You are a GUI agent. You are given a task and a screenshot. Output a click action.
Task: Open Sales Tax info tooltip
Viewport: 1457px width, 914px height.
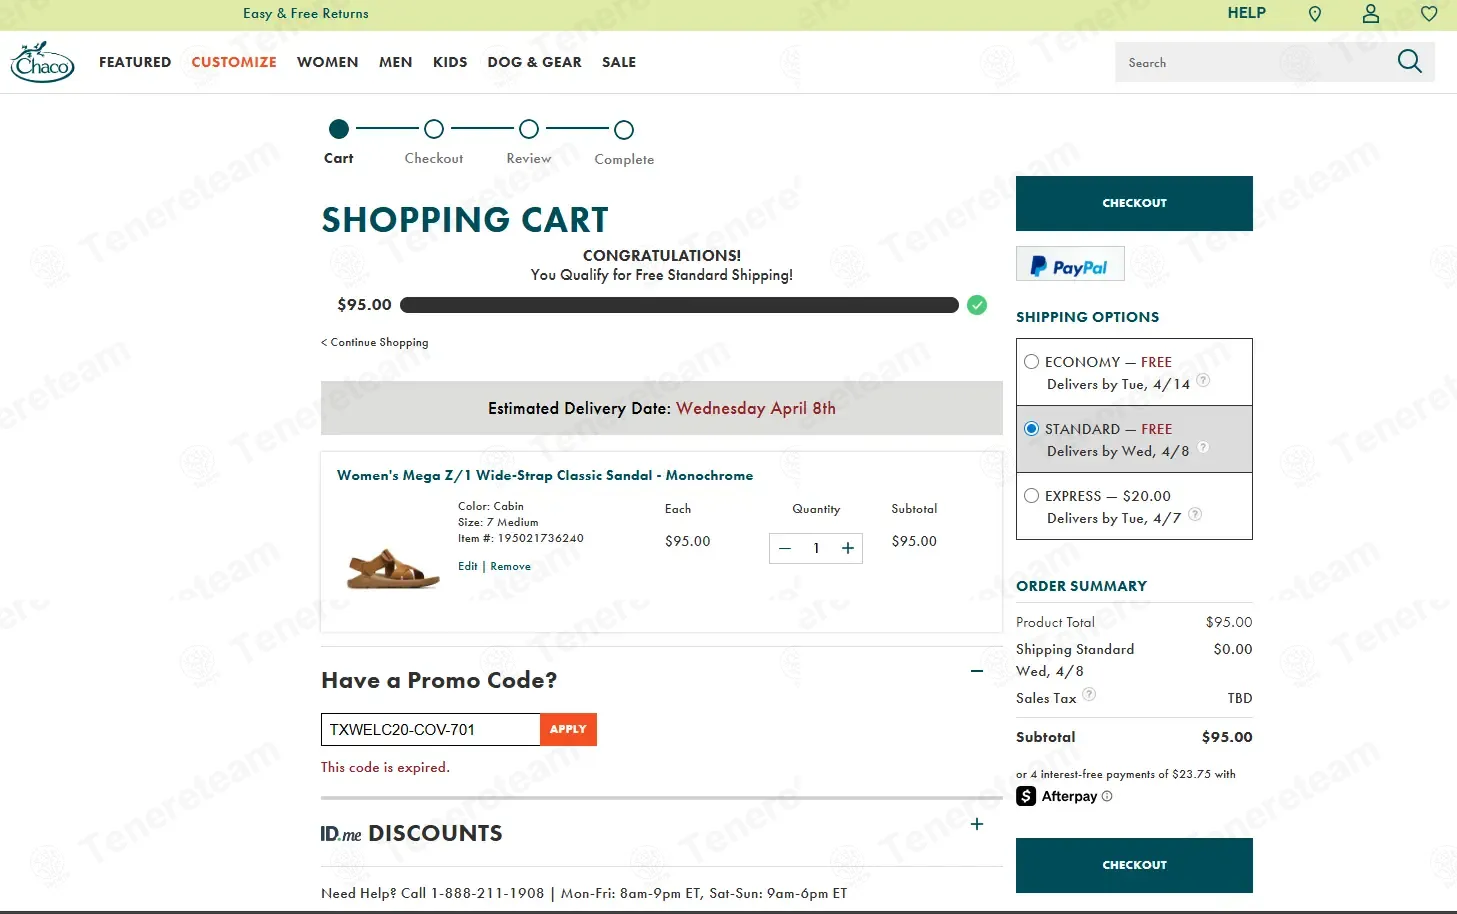click(1089, 694)
